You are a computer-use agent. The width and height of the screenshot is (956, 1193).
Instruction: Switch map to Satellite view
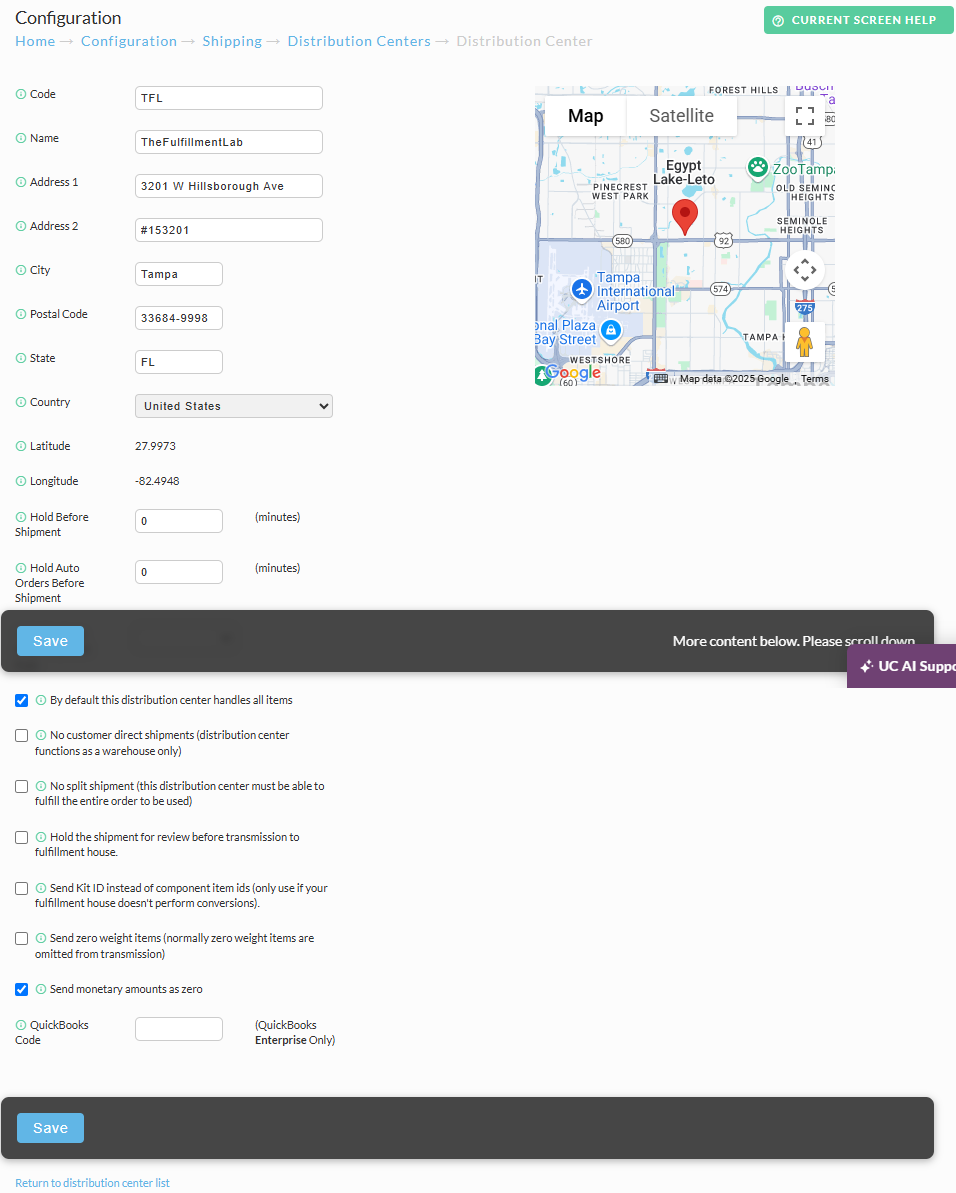click(681, 116)
